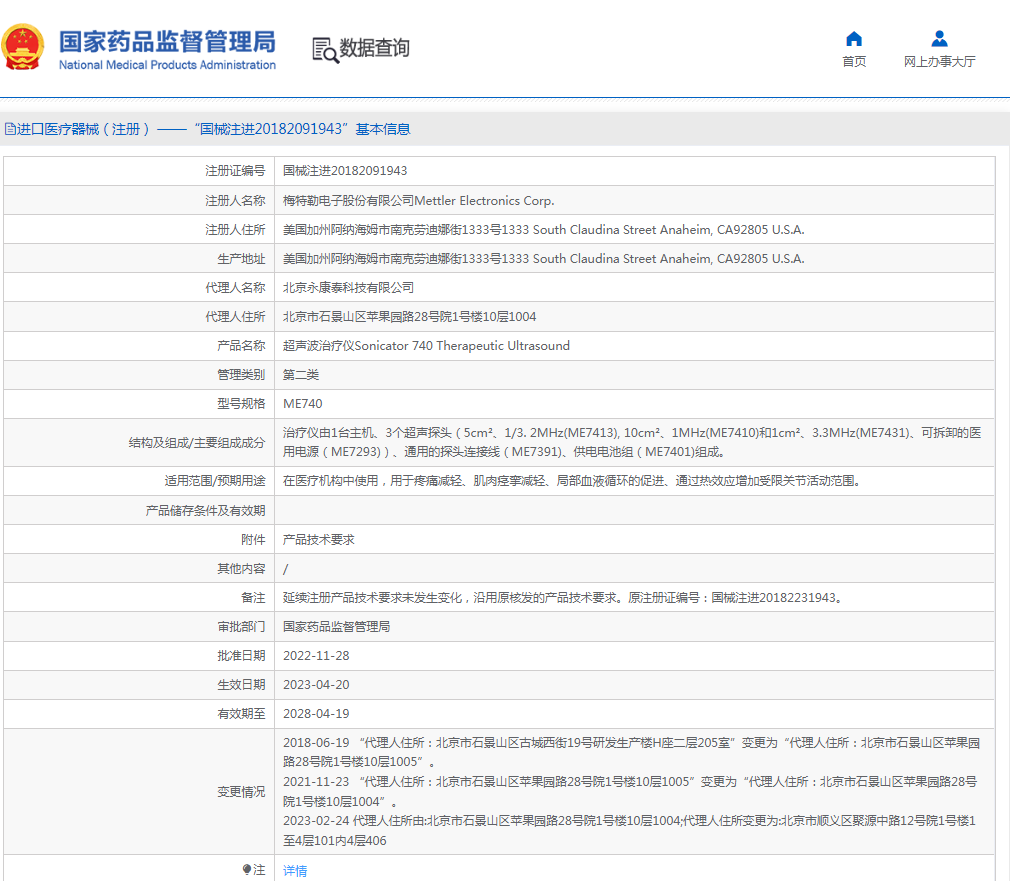The image size is (1010, 881).
Task: Open the 网上办事大厅 text label
Action: point(939,62)
